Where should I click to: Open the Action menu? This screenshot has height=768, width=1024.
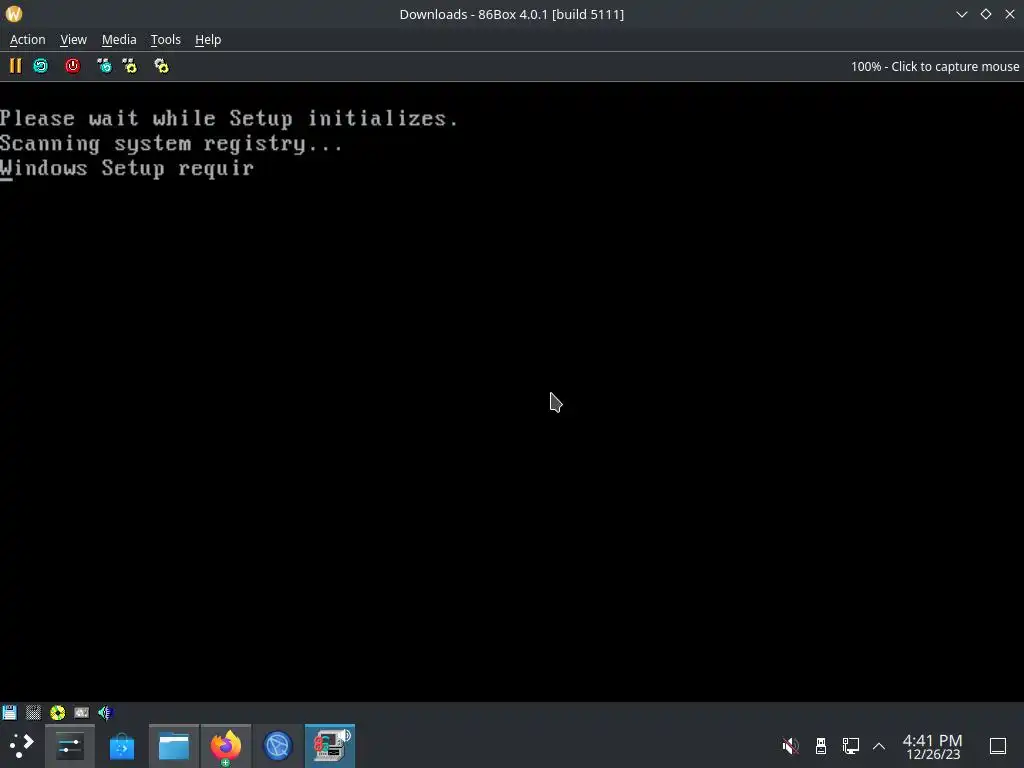tap(27, 40)
